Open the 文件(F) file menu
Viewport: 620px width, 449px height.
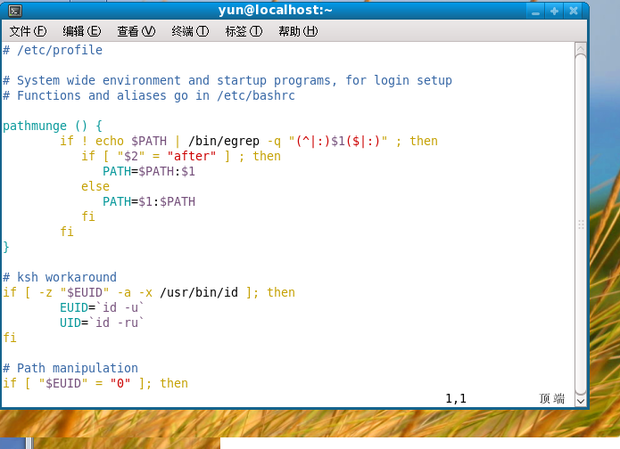click(28, 31)
